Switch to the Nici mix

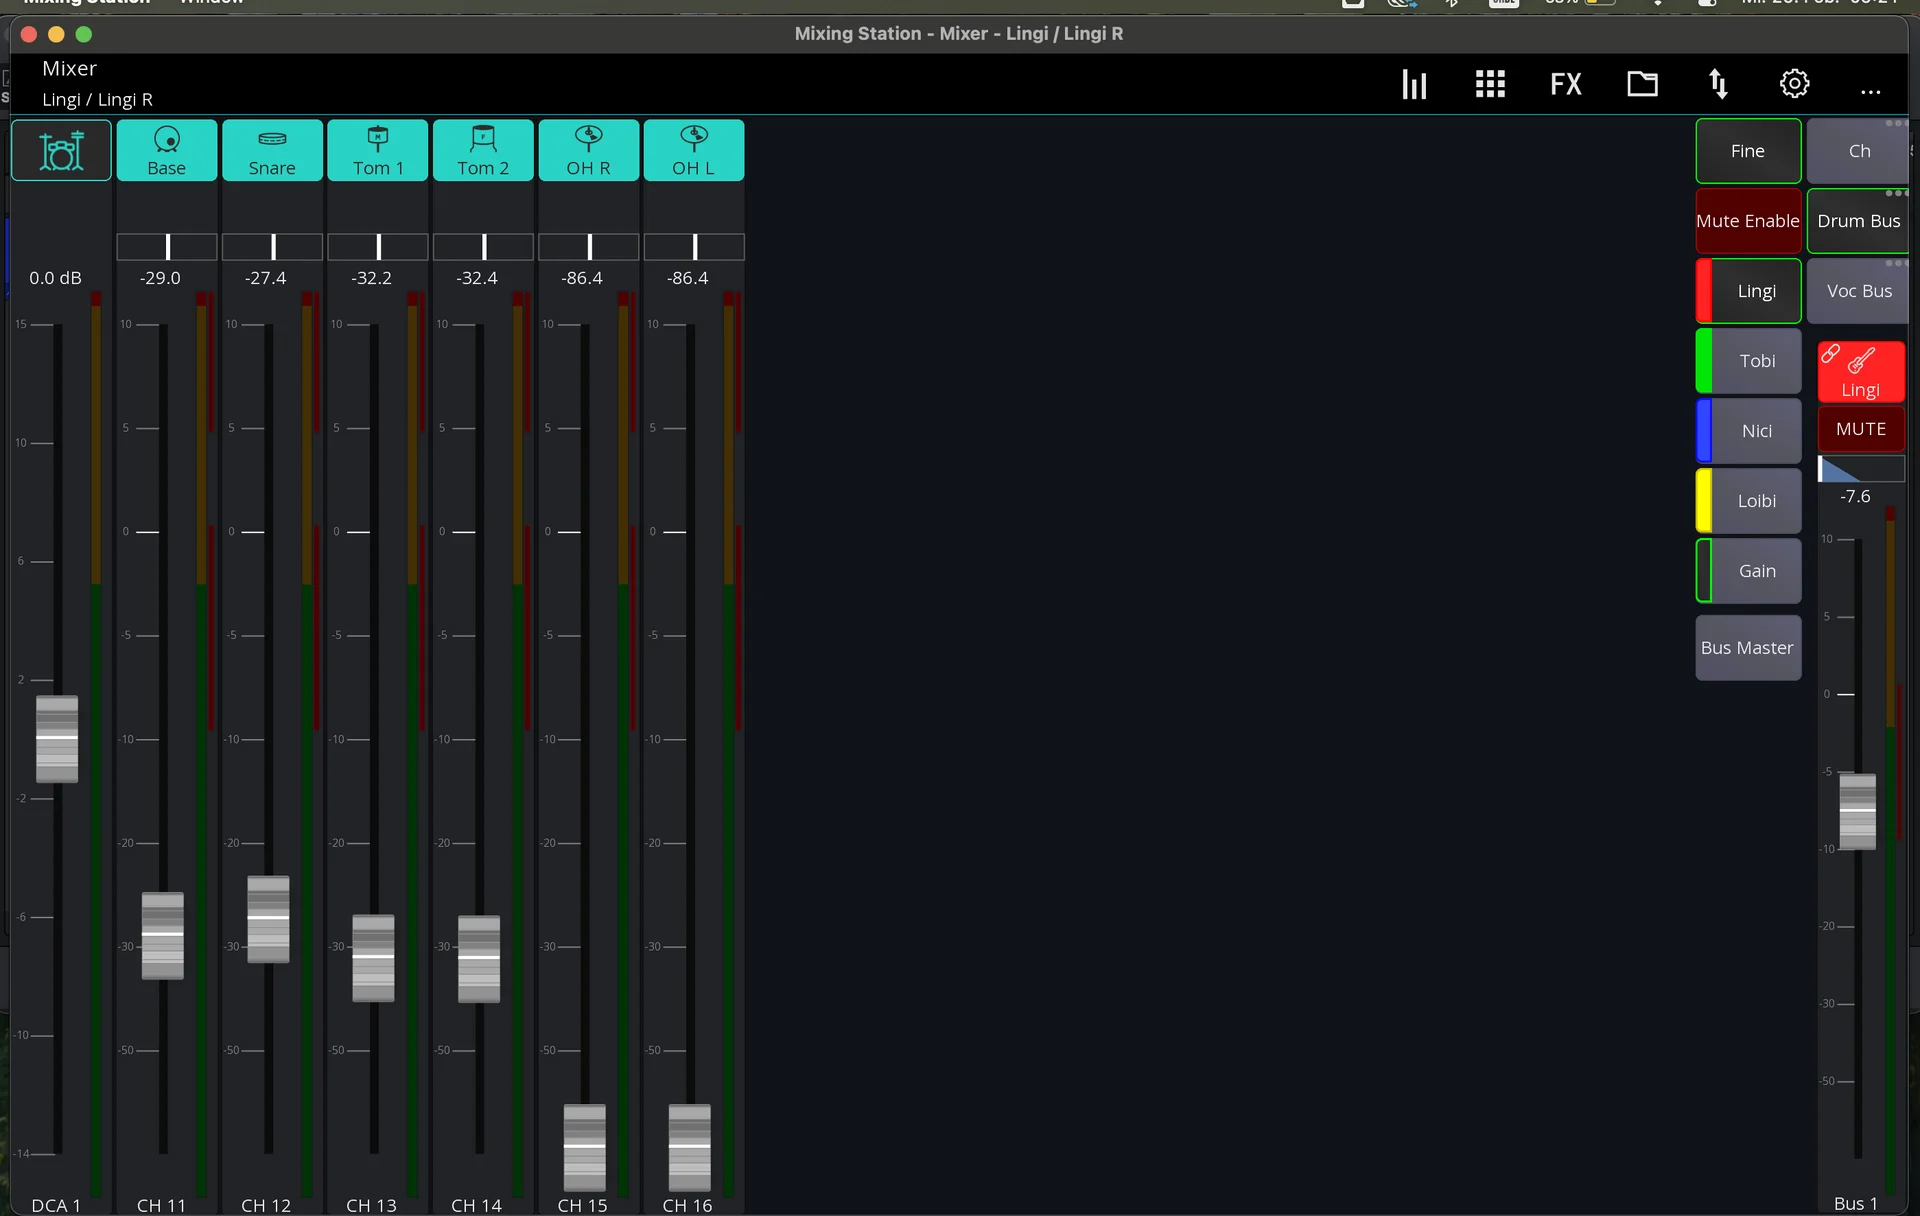[x=1756, y=431]
